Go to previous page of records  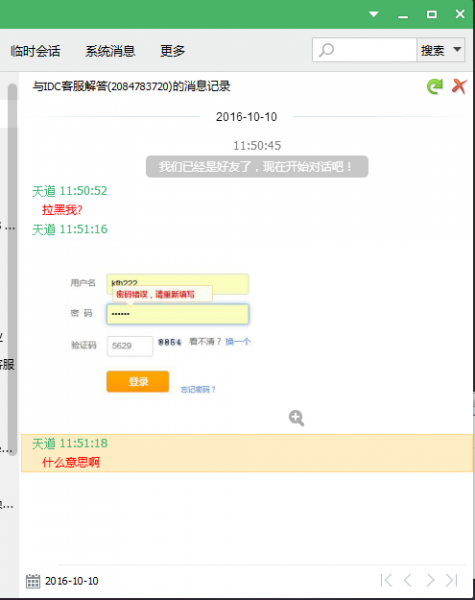click(x=408, y=580)
